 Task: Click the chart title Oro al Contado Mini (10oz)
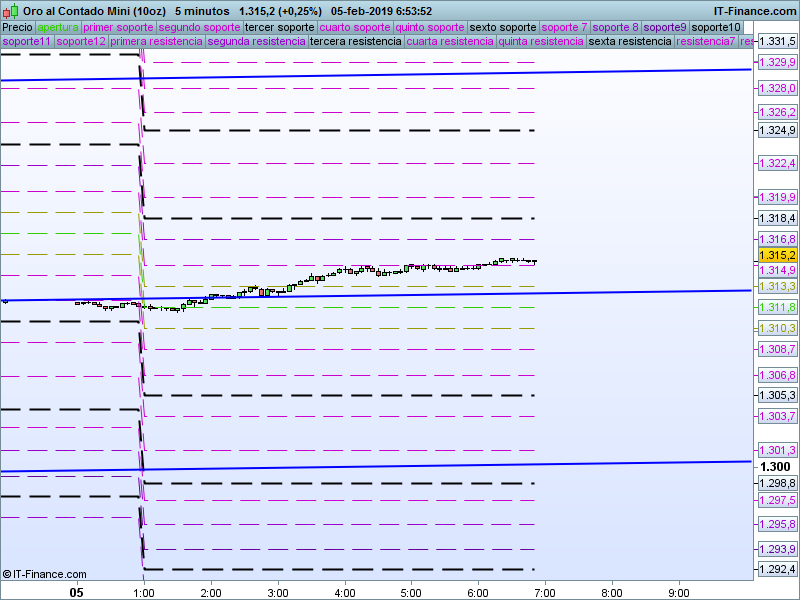[x=94, y=11]
